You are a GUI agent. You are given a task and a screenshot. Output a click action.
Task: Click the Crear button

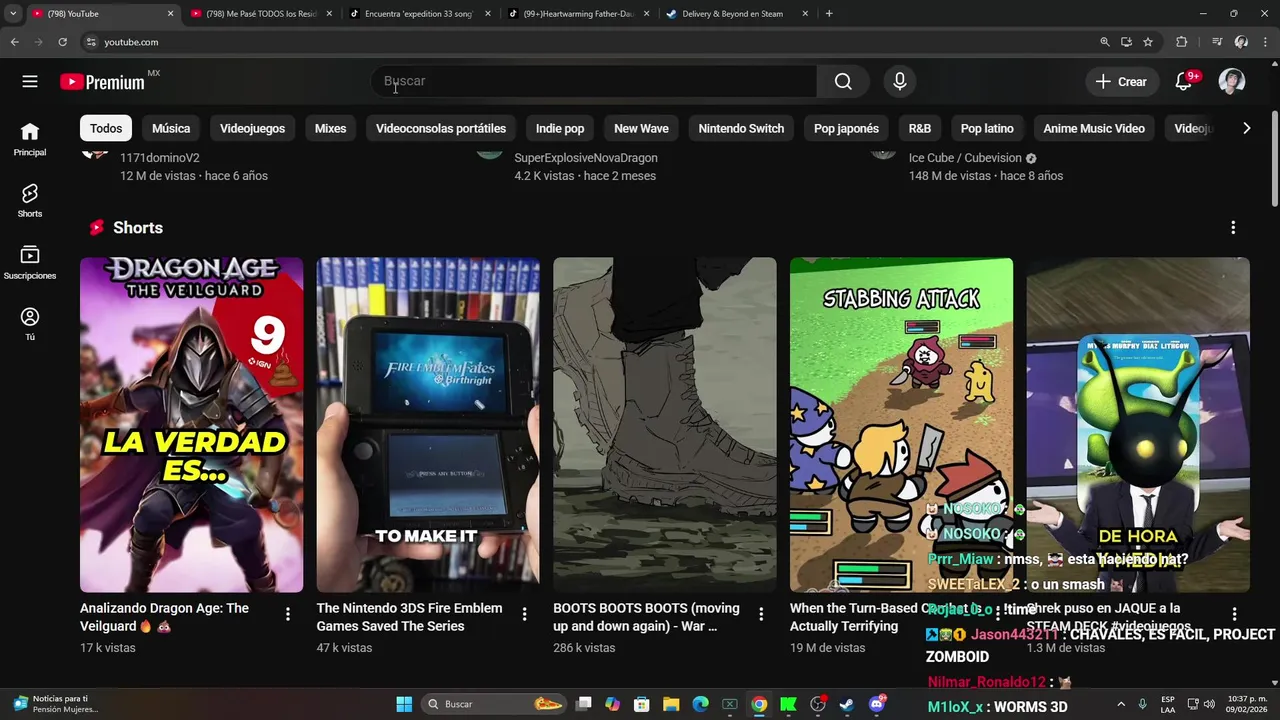pyautogui.click(x=1122, y=82)
